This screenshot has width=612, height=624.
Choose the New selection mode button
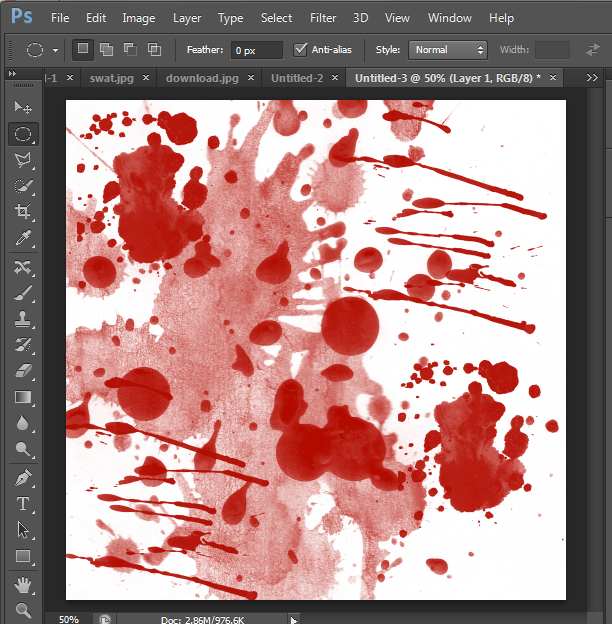pos(83,49)
